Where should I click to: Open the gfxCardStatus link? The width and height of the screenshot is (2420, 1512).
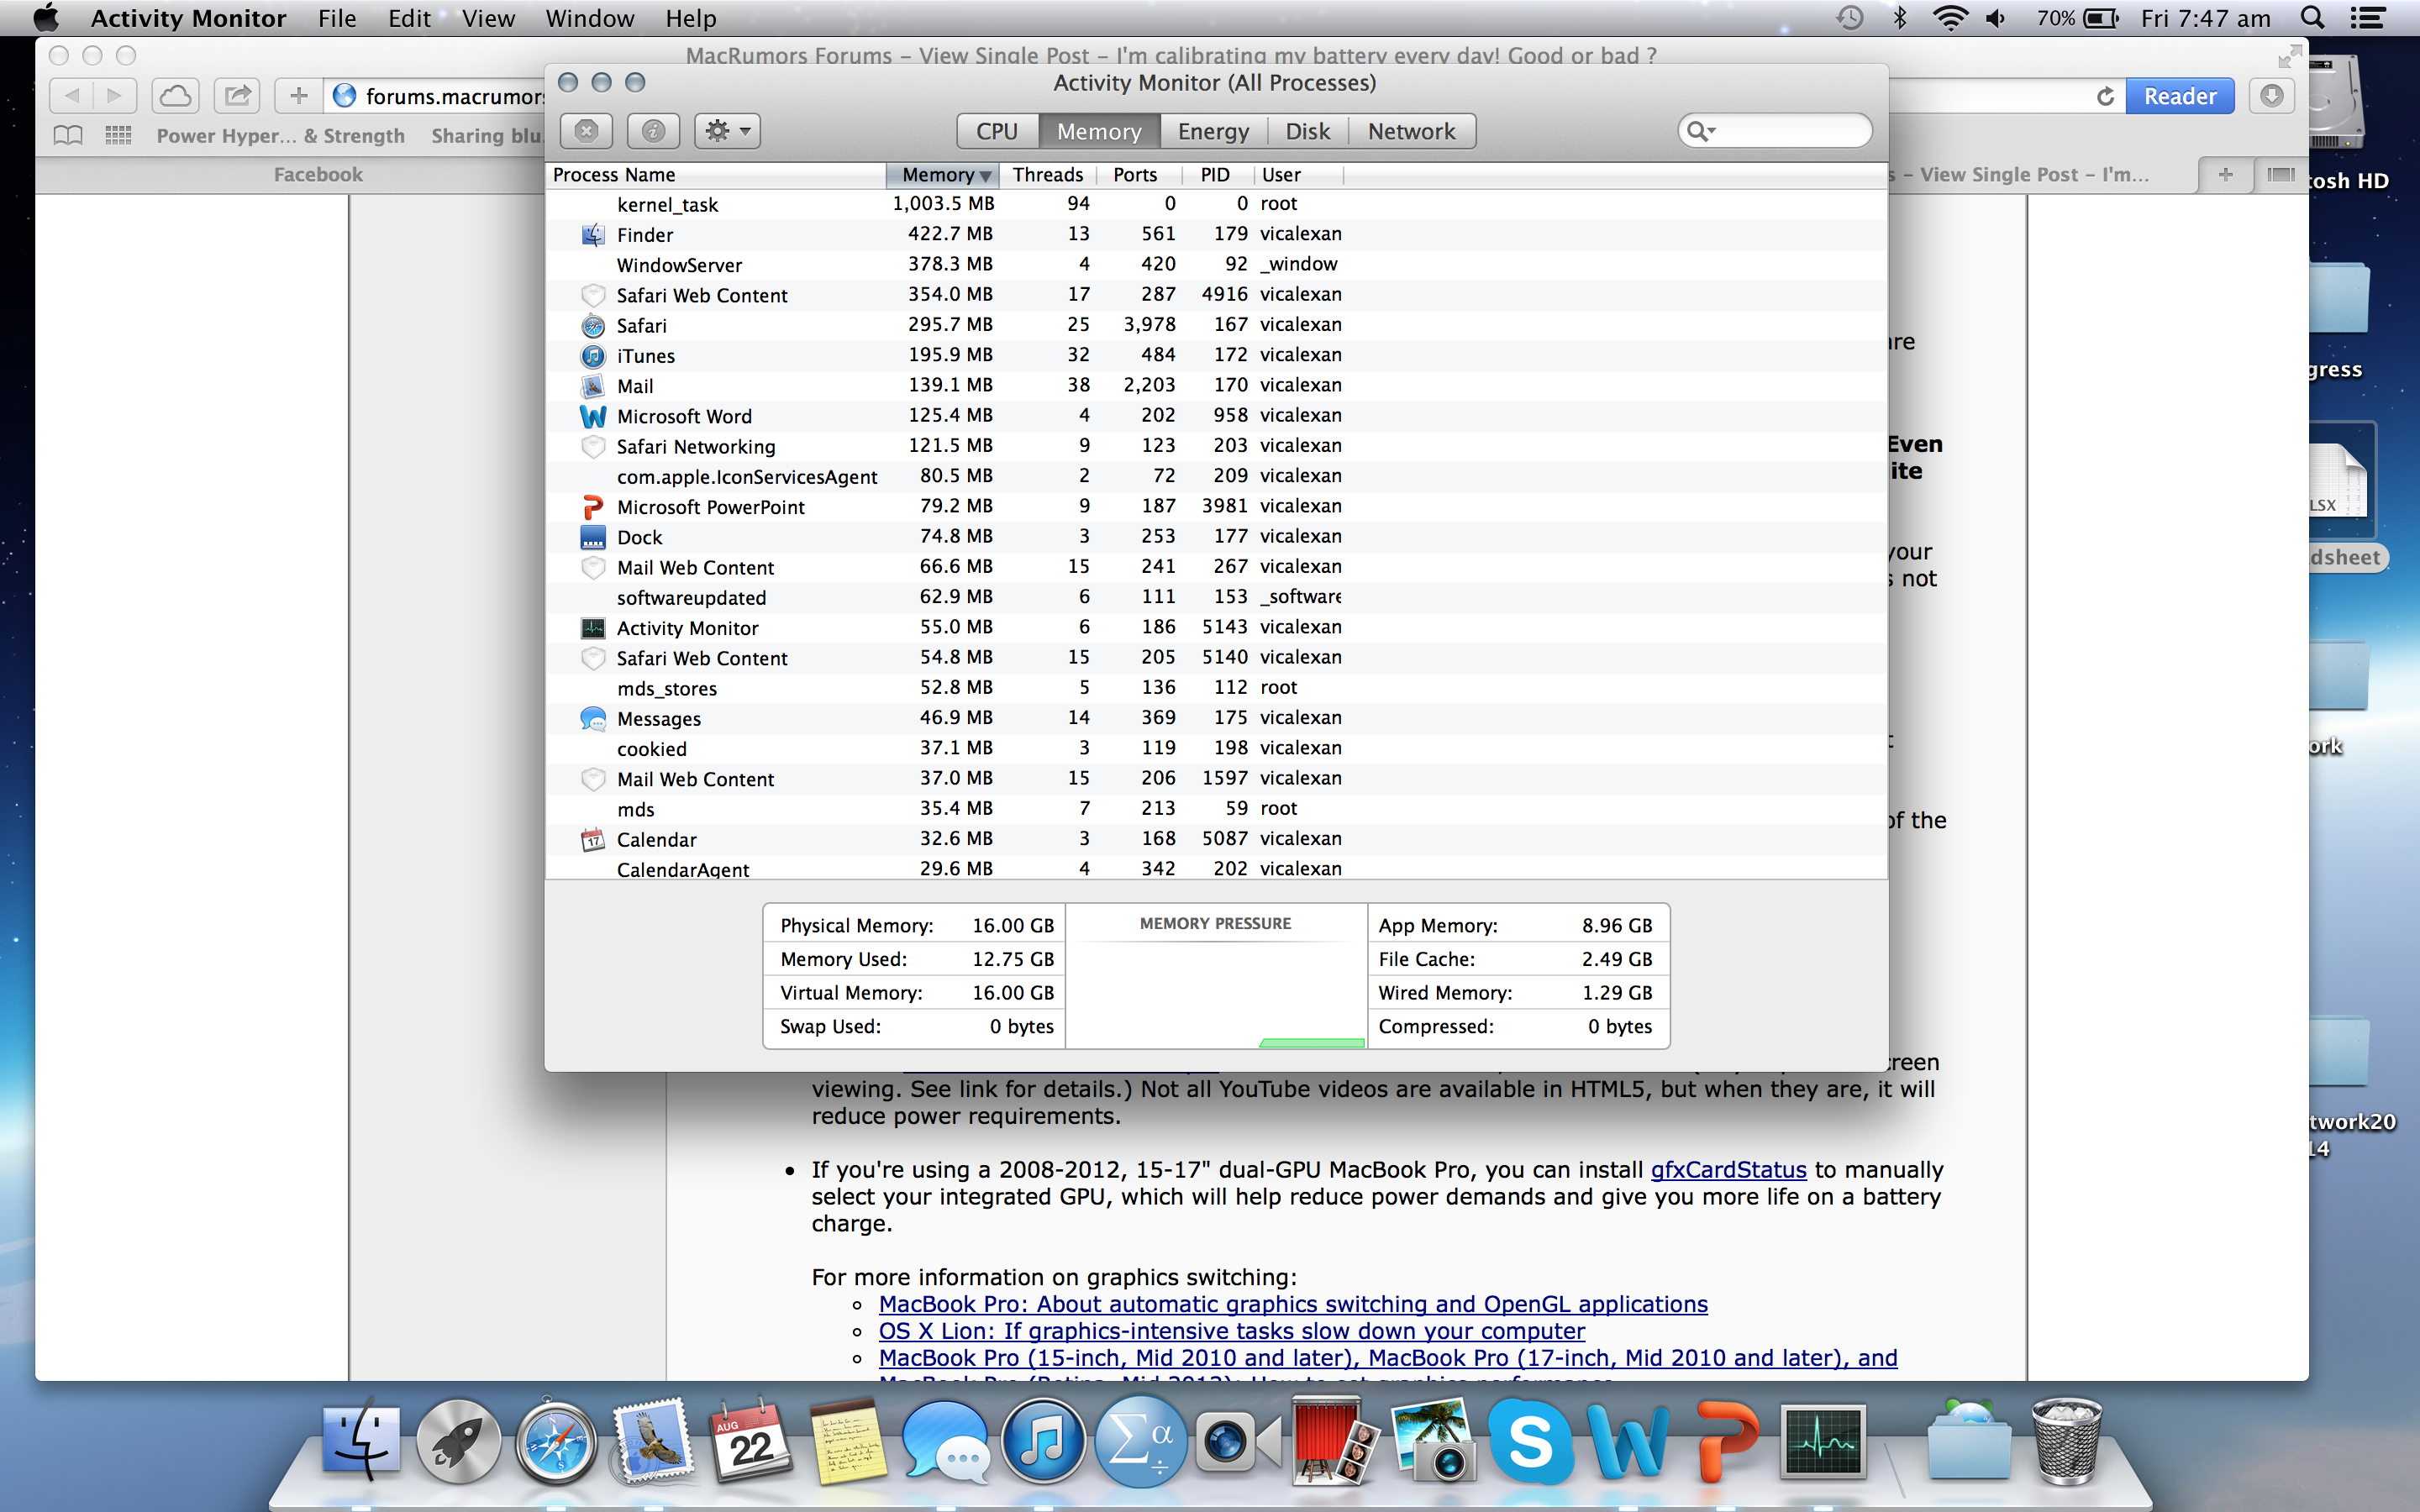point(1728,1170)
